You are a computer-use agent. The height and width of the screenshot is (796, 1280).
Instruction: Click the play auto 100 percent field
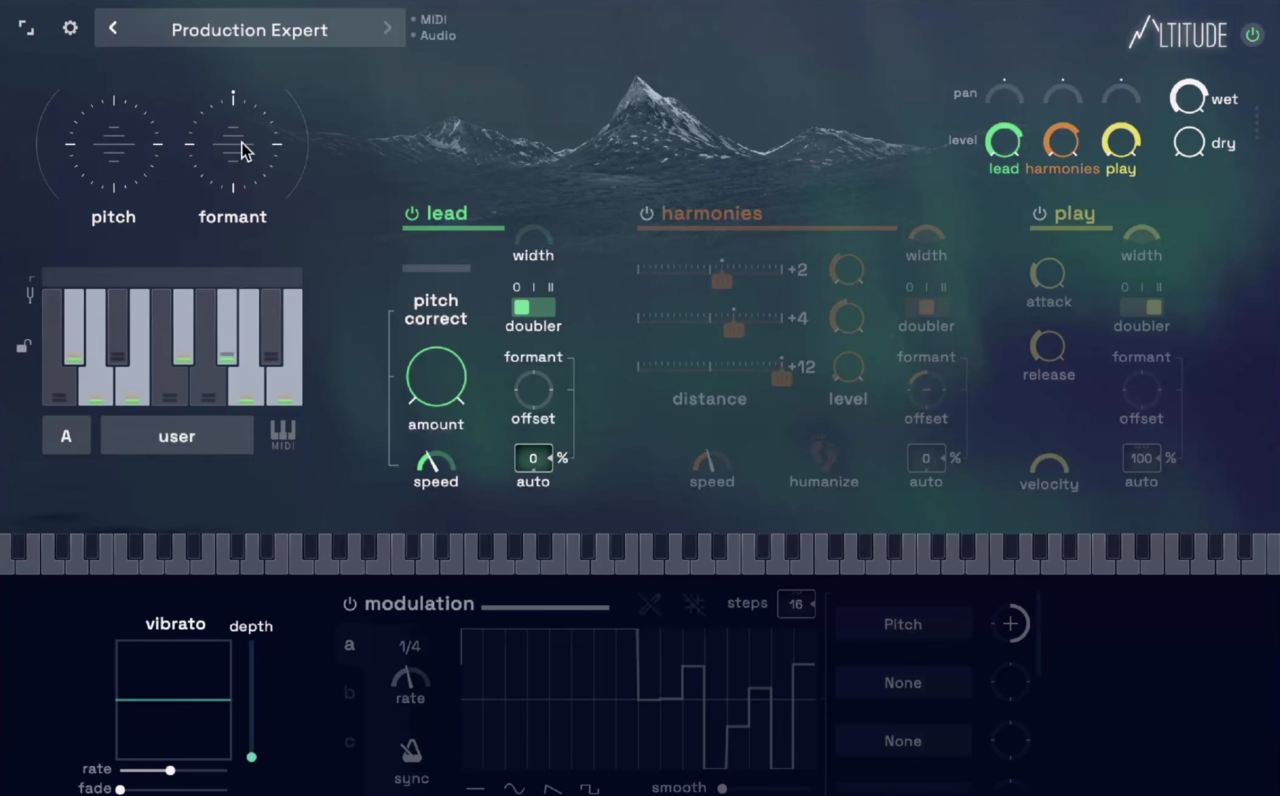[x=1141, y=458]
